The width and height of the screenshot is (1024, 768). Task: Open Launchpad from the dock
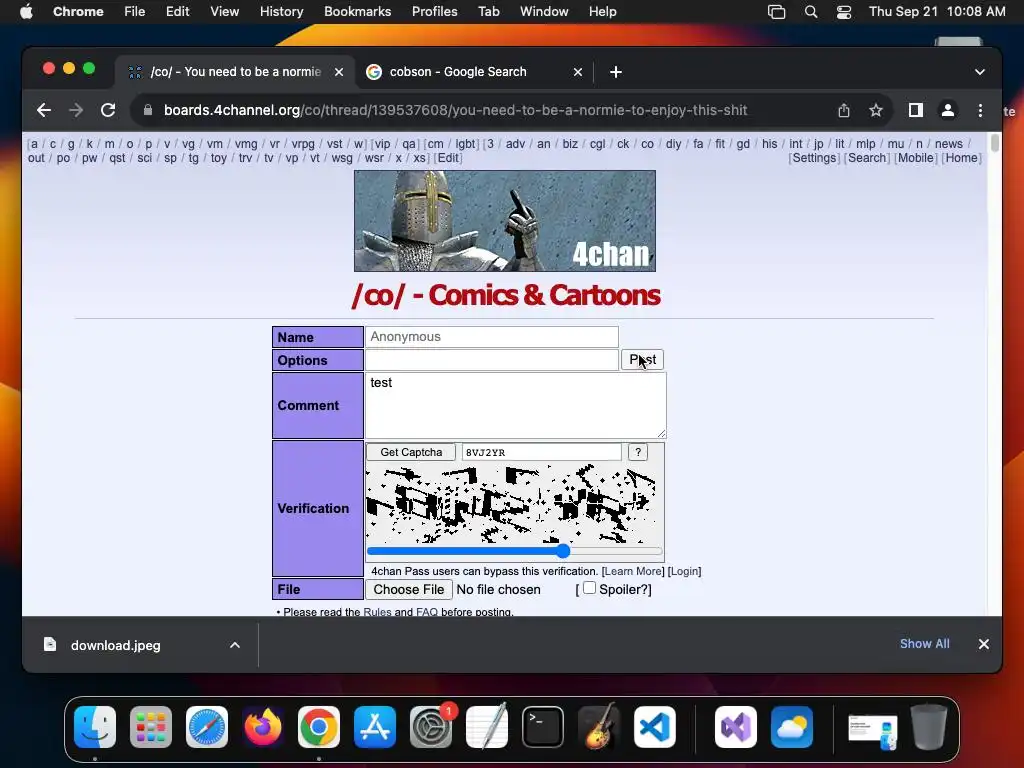coord(151,727)
